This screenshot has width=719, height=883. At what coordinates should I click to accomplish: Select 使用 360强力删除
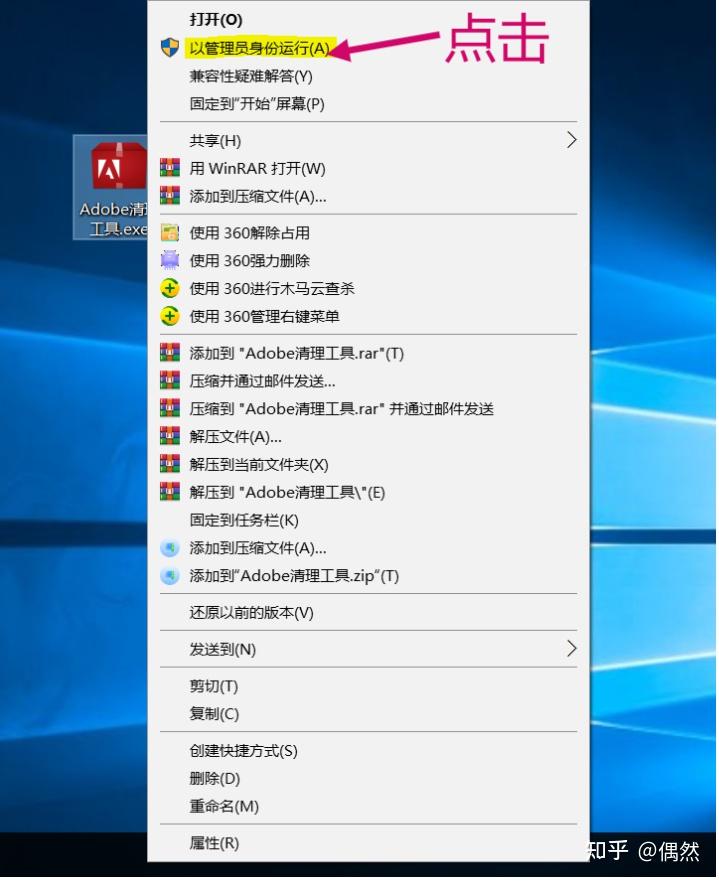(x=249, y=260)
